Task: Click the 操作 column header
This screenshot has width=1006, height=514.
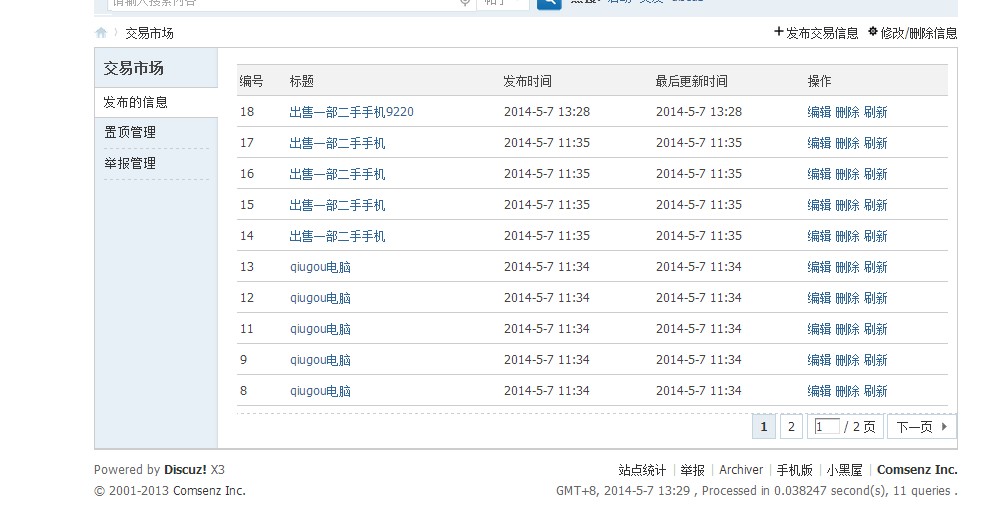Action: coord(819,81)
